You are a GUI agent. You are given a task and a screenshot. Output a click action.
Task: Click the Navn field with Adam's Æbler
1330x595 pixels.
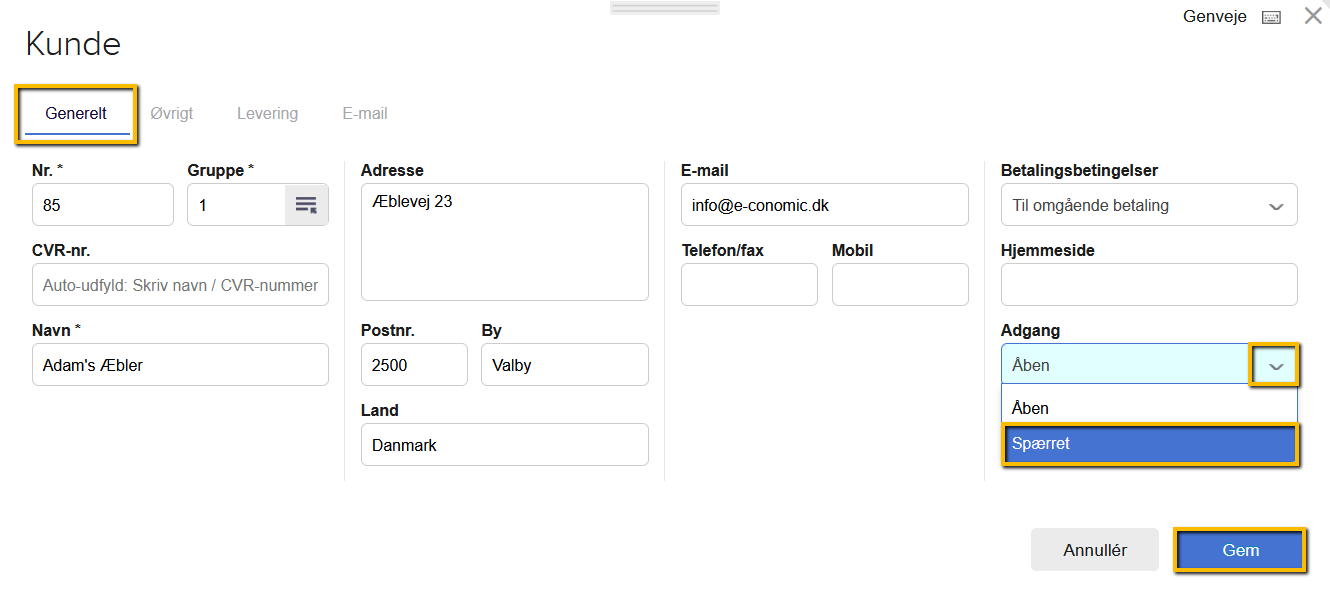coord(180,365)
